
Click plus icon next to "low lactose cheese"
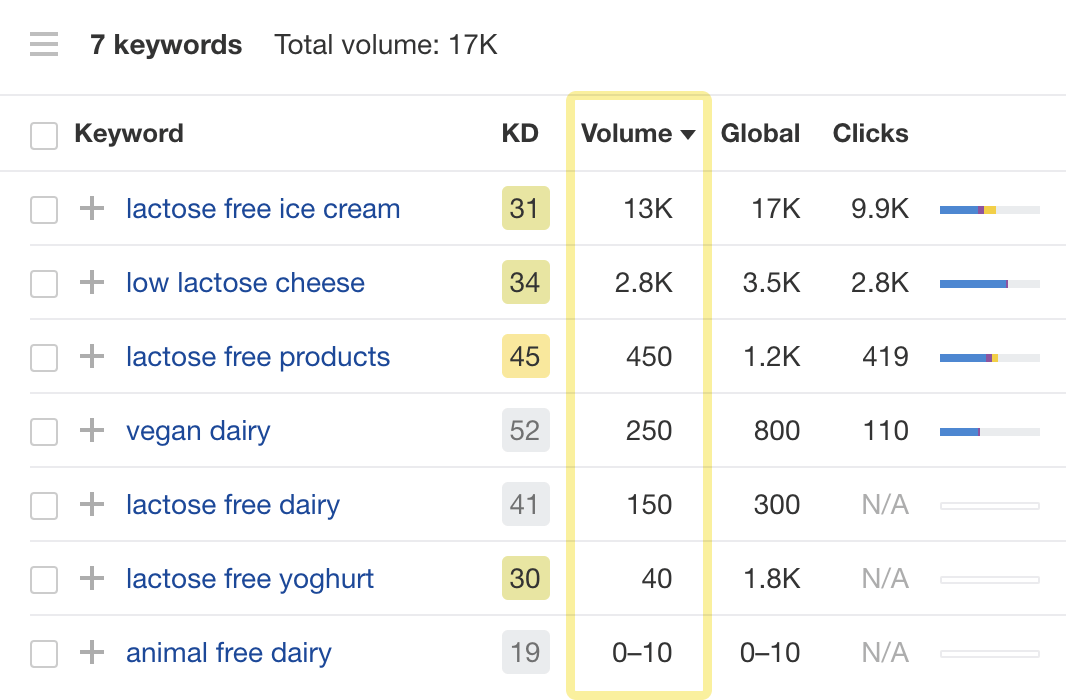91,283
